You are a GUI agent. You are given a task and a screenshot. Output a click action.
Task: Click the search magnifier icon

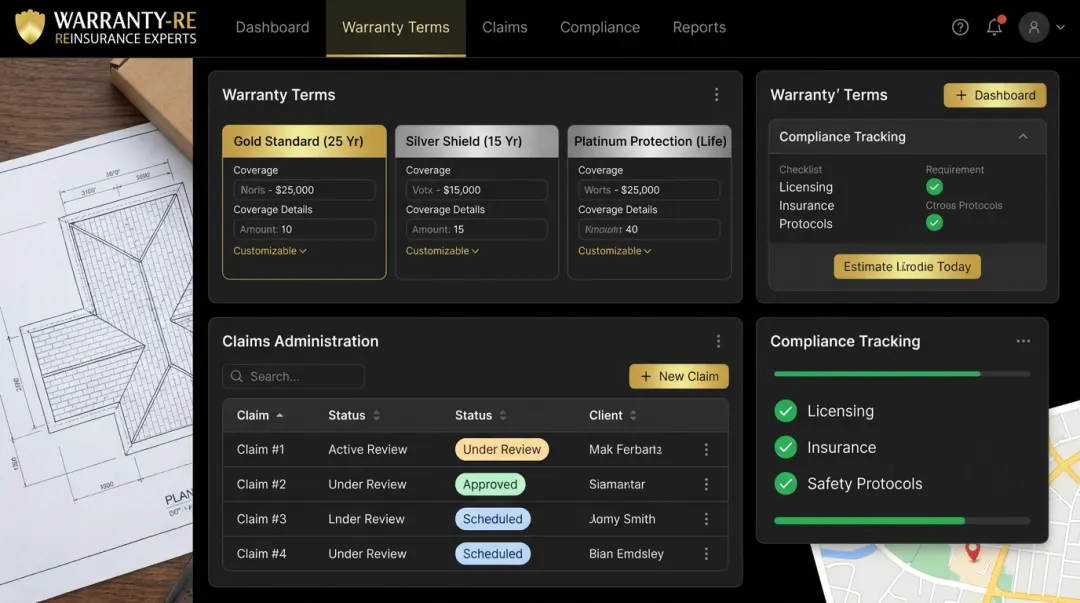tap(237, 376)
